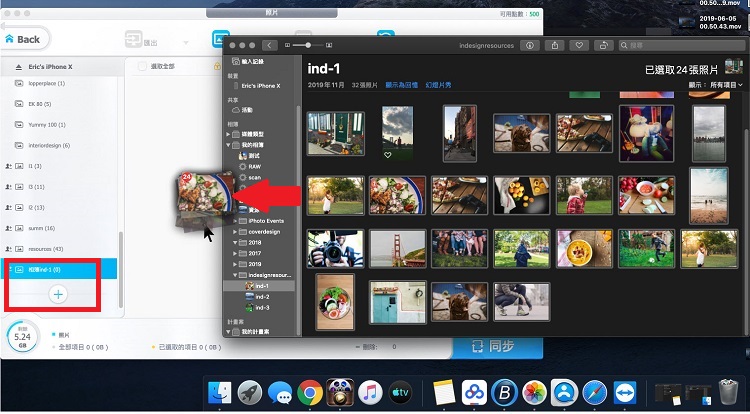Tick the select-all checkbox in sync window
This screenshot has width=750, height=414.
coord(142,66)
